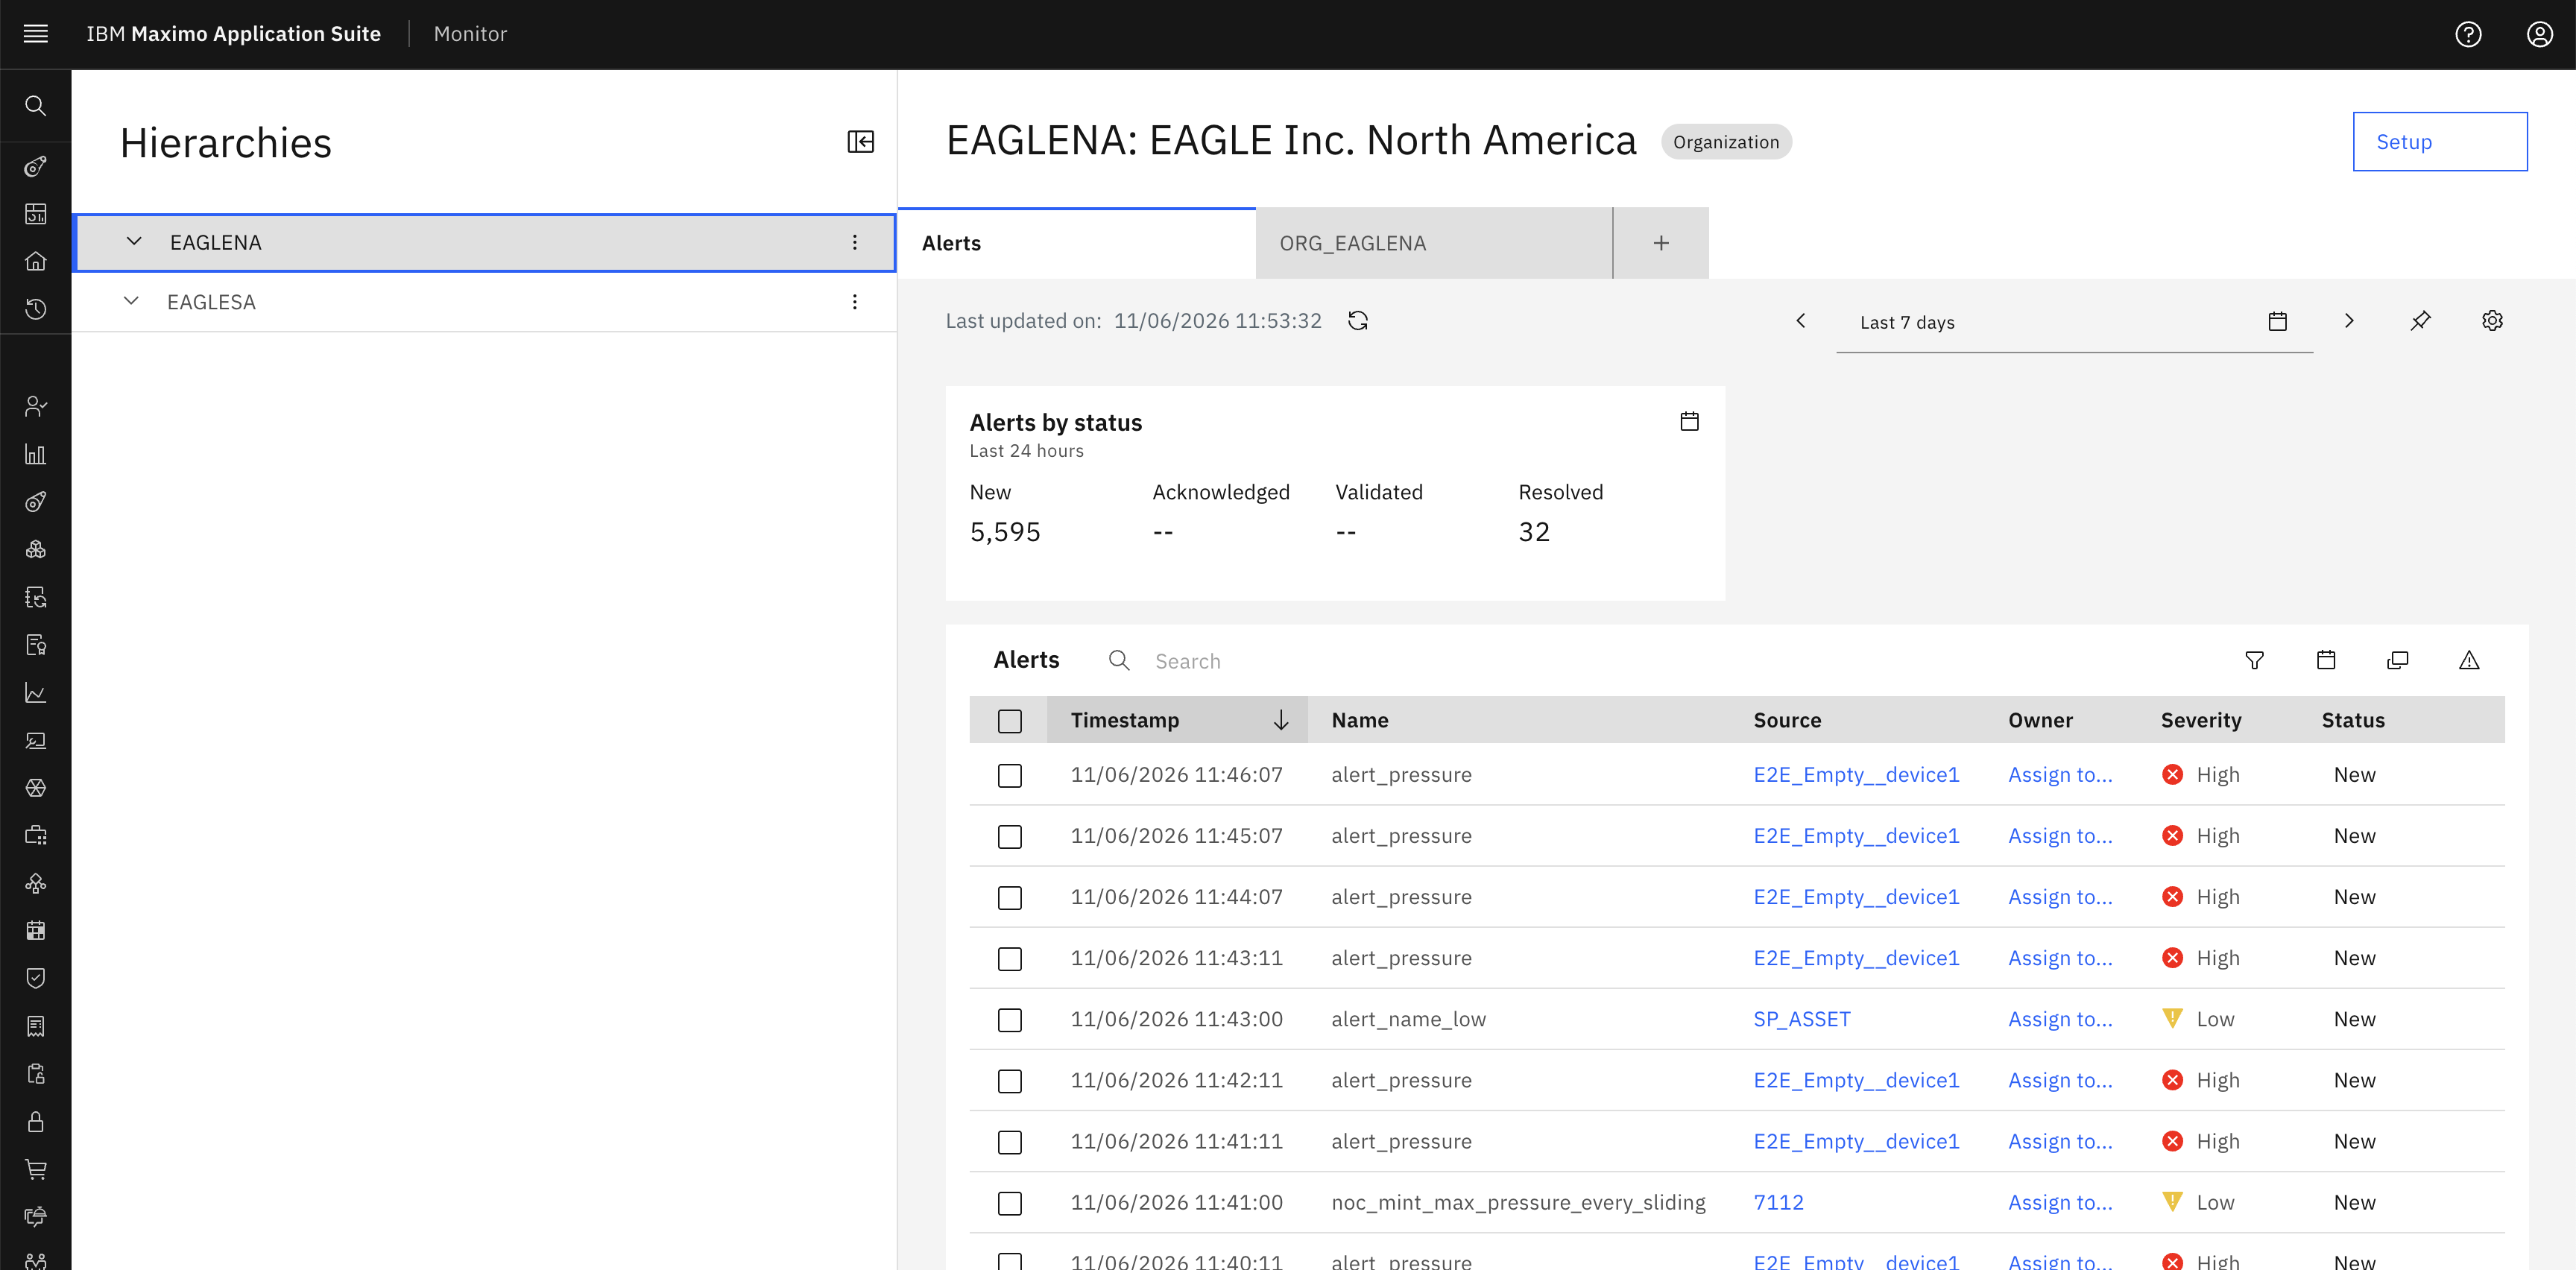This screenshot has width=2576, height=1270.
Task: Open the Last 7 days range selector
Action: [x=2074, y=322]
